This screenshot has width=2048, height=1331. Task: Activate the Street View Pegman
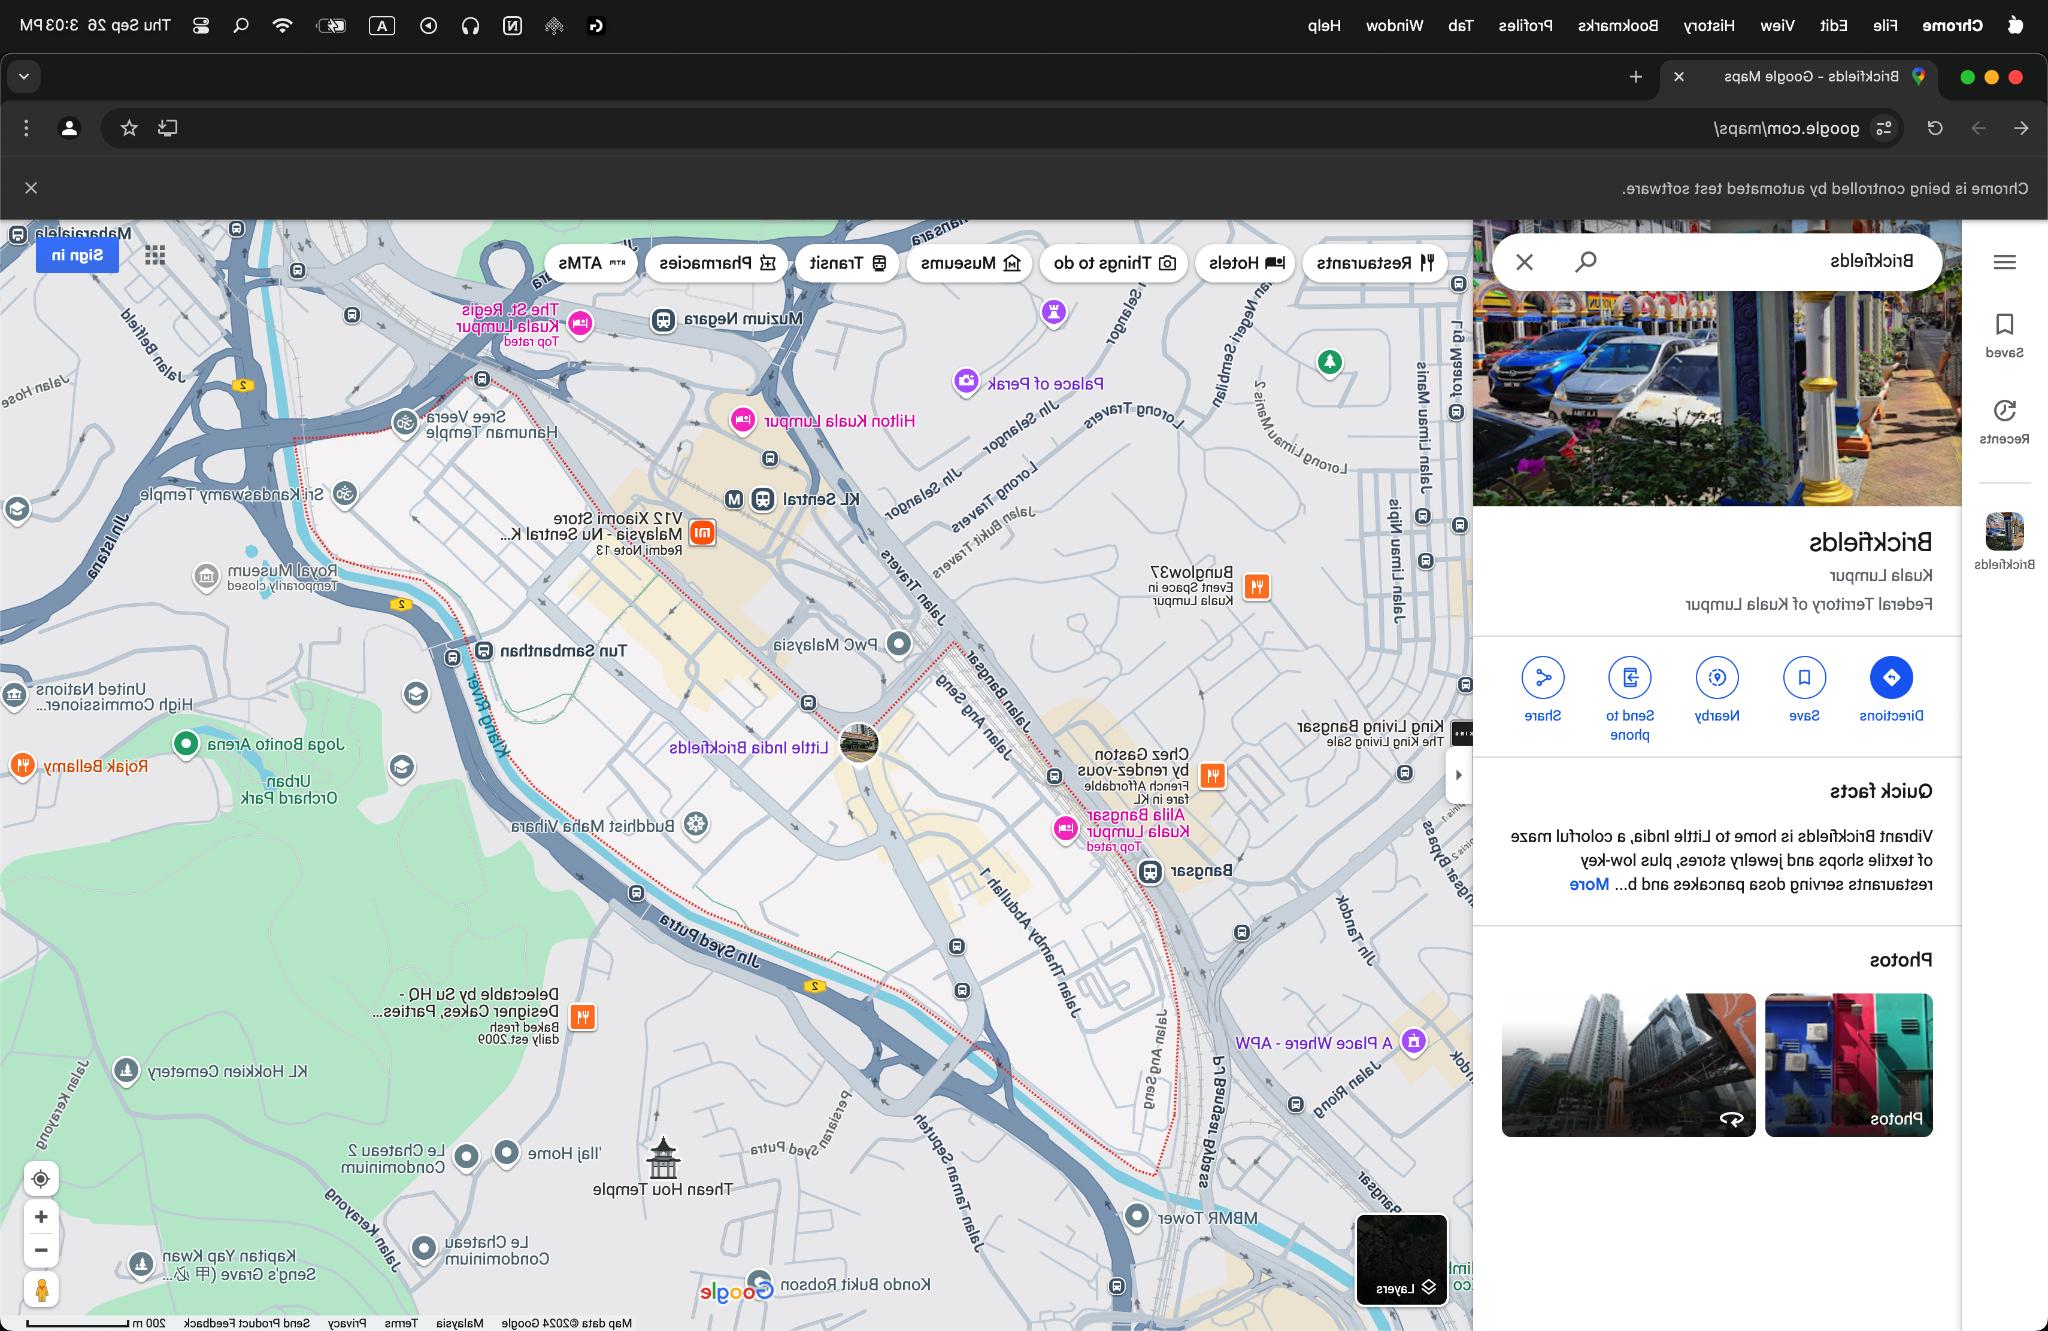41,1290
